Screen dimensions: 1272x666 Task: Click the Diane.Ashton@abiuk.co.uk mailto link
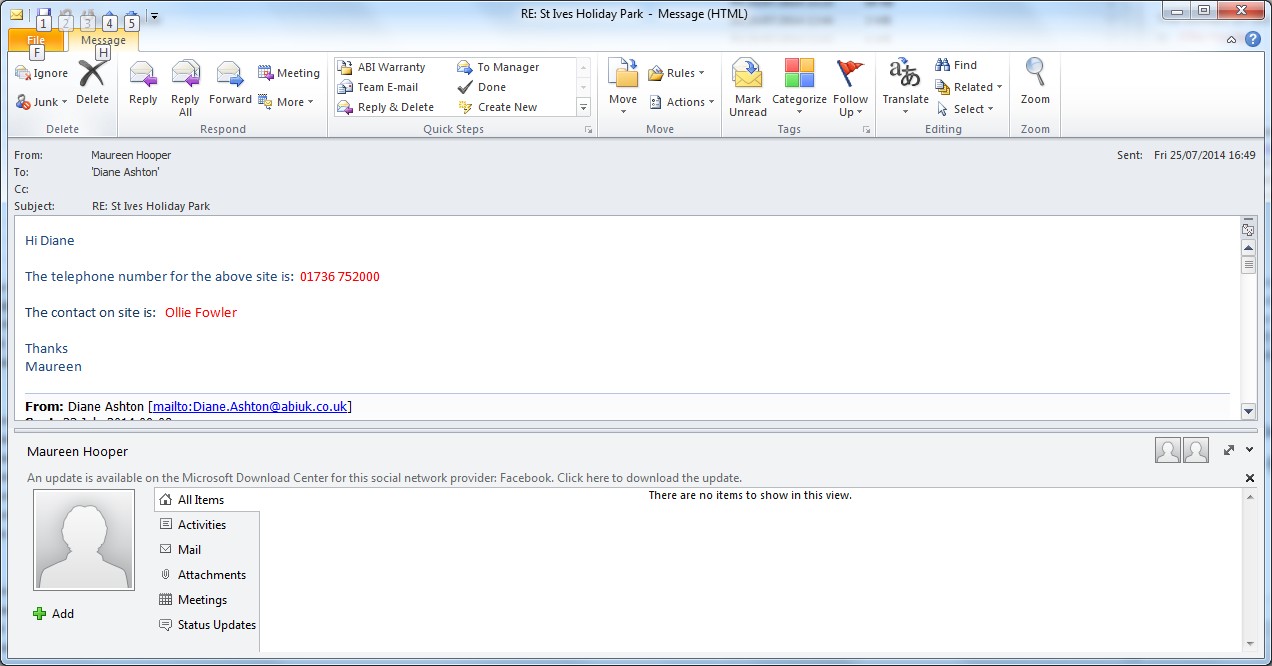[250, 407]
